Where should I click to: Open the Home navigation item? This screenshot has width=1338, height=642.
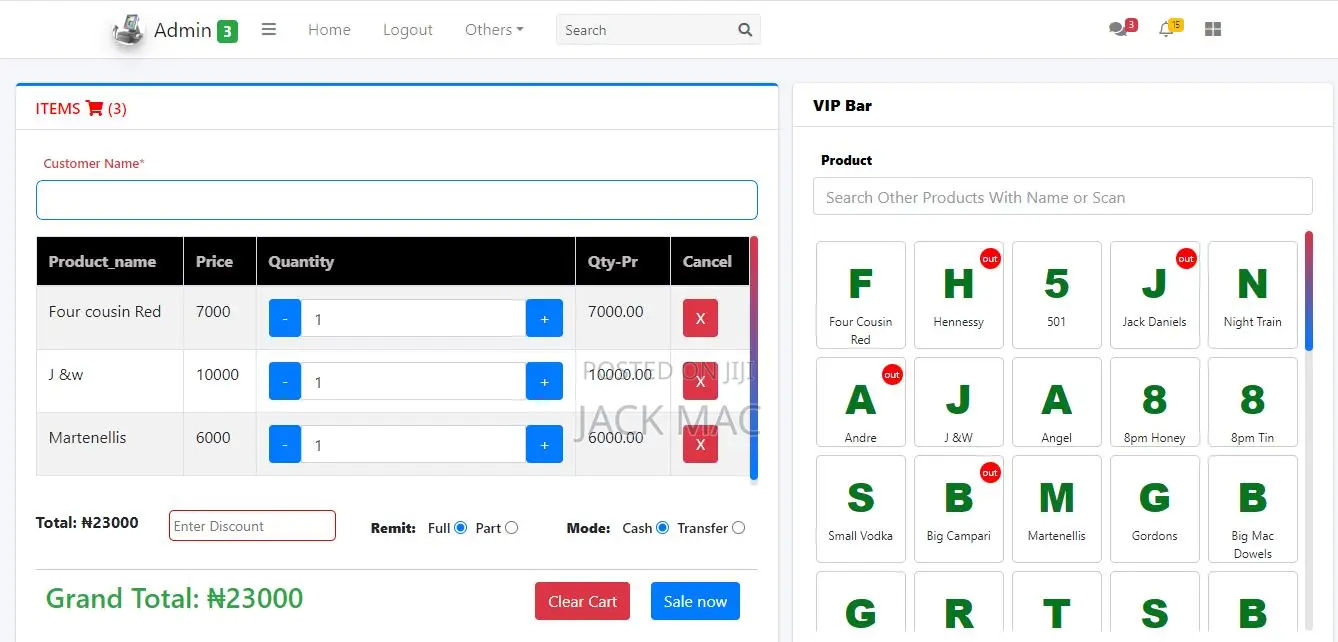pos(329,29)
